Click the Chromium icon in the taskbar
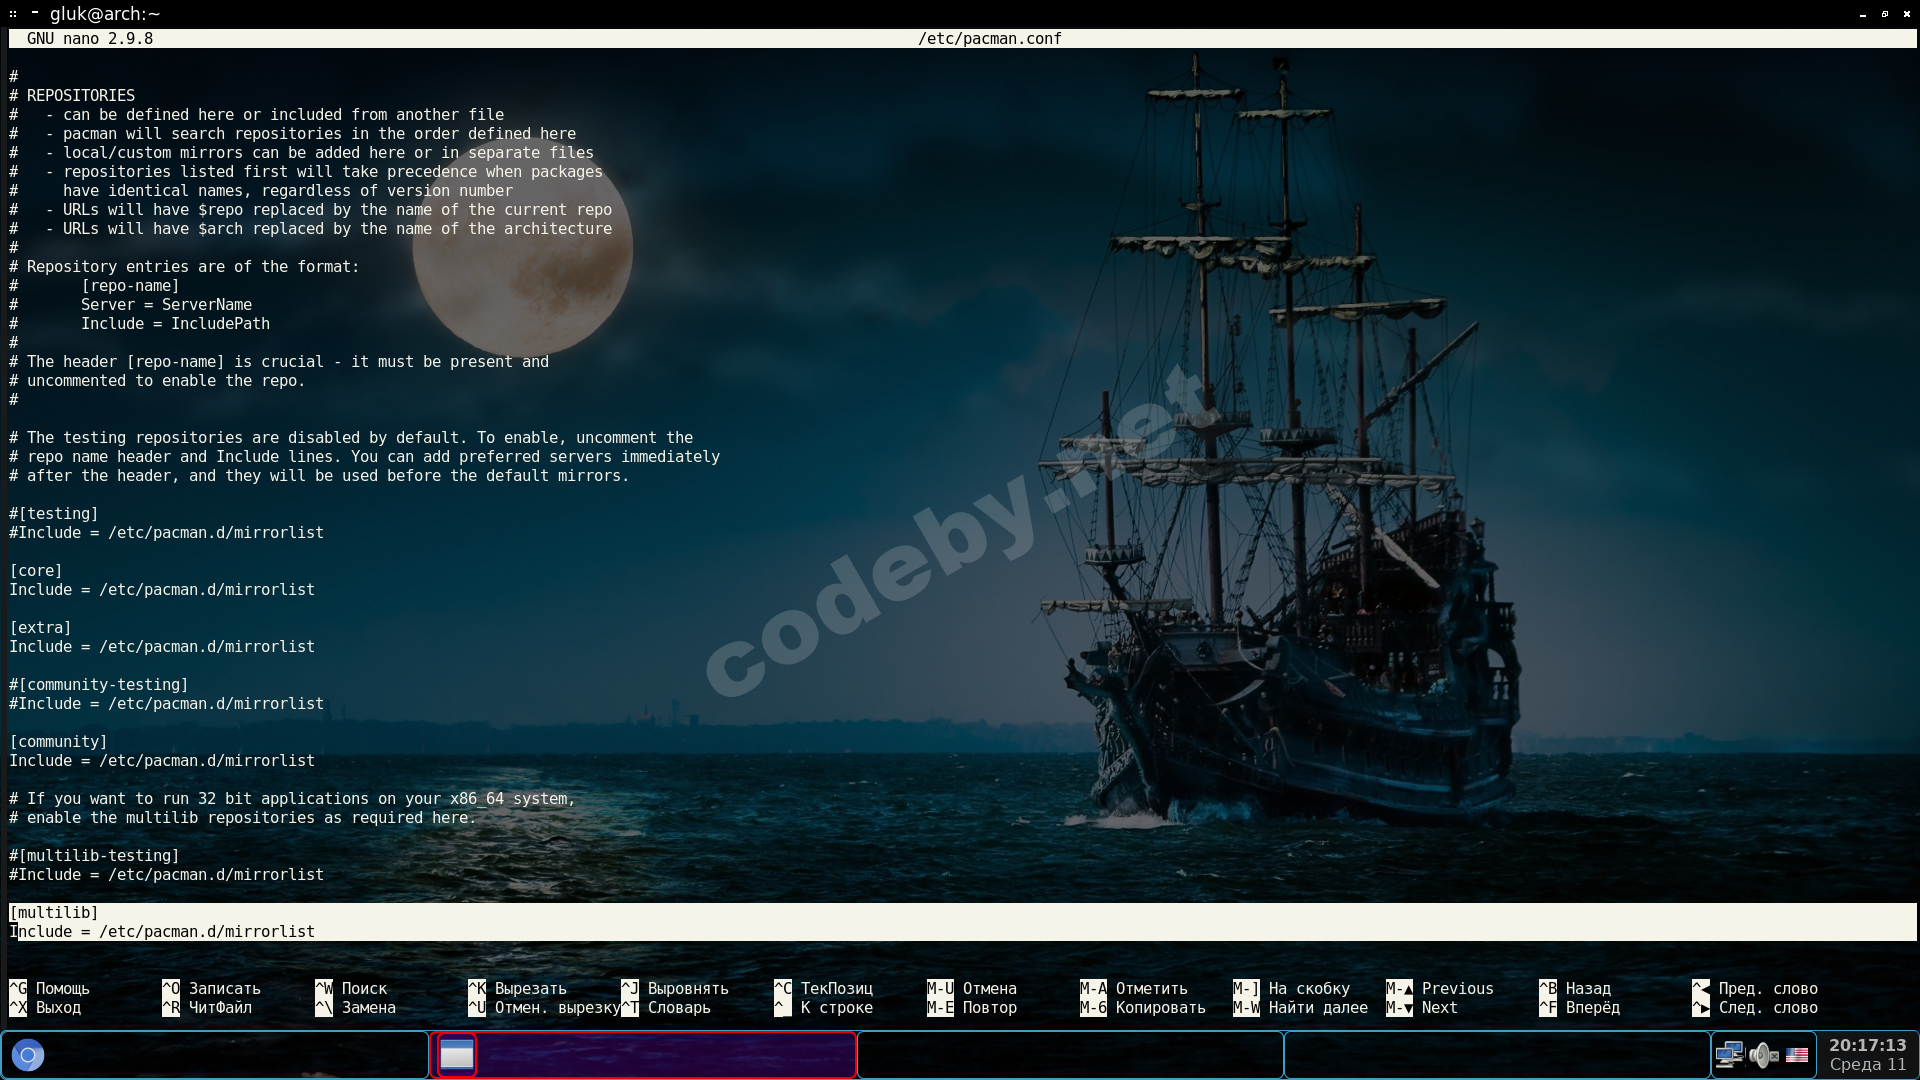Image resolution: width=1920 pixels, height=1080 pixels. pyautogui.click(x=28, y=1055)
